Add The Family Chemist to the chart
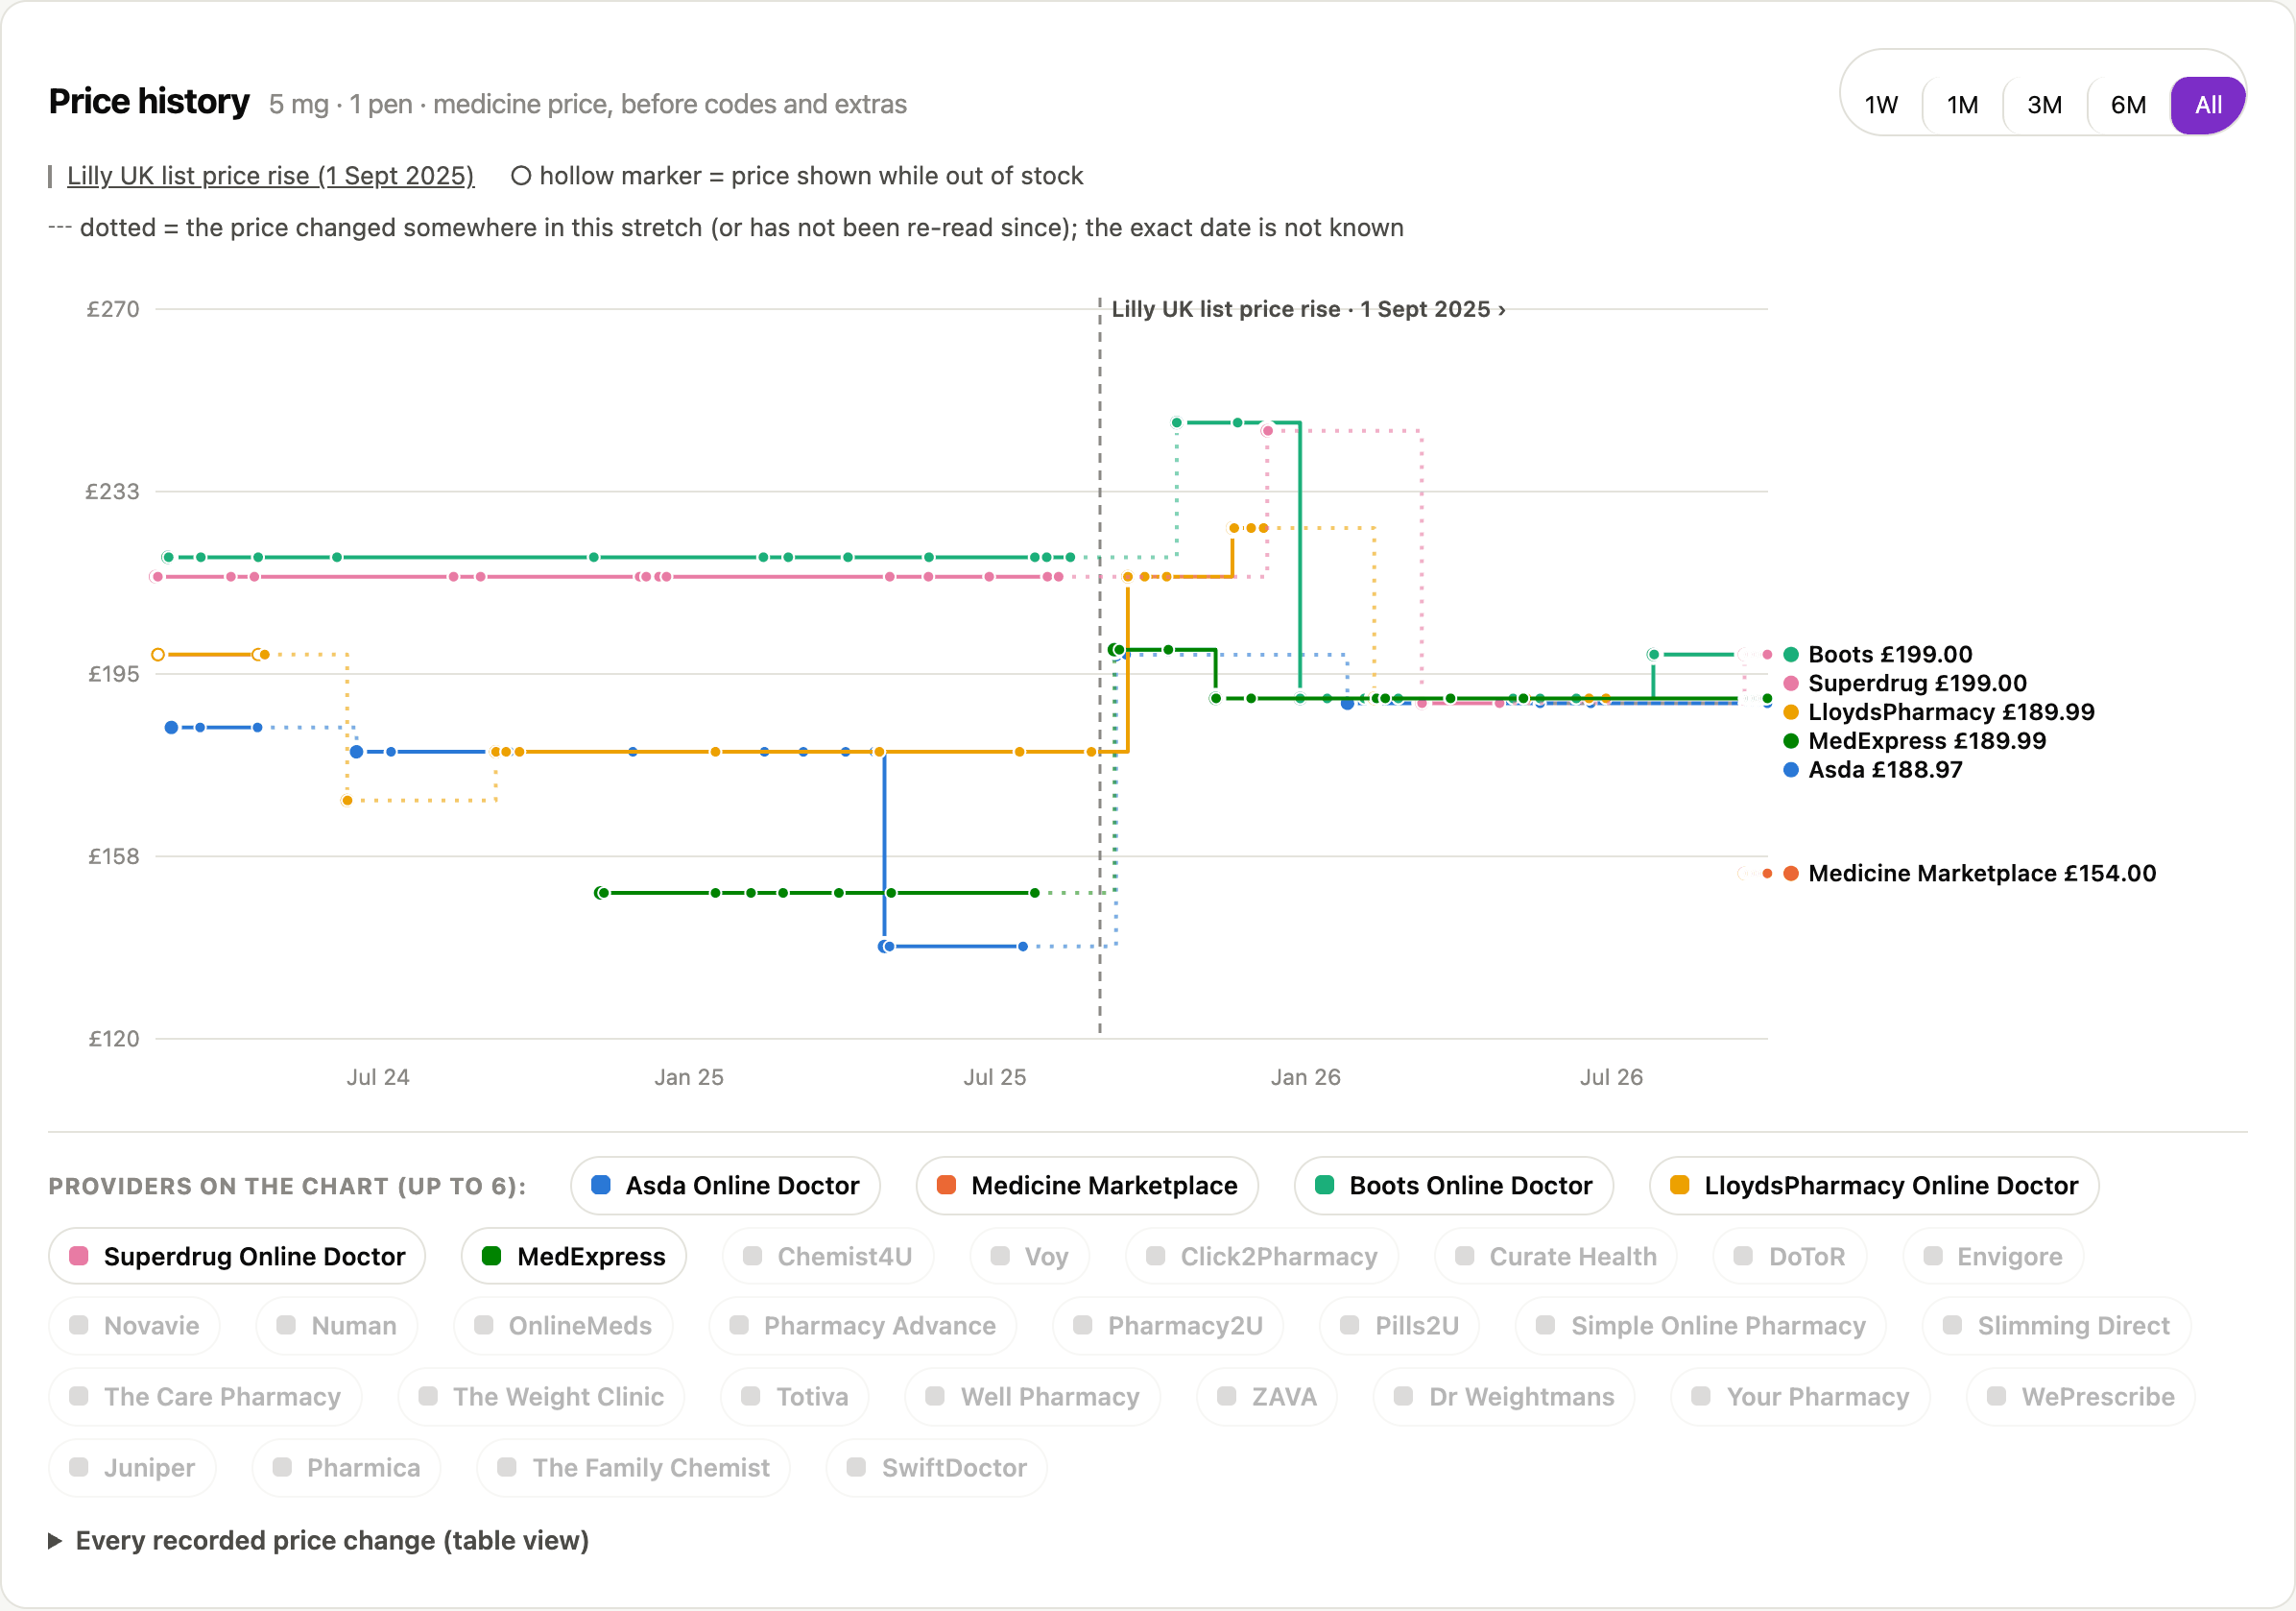Viewport: 2296px width, 1611px height. 633,1468
